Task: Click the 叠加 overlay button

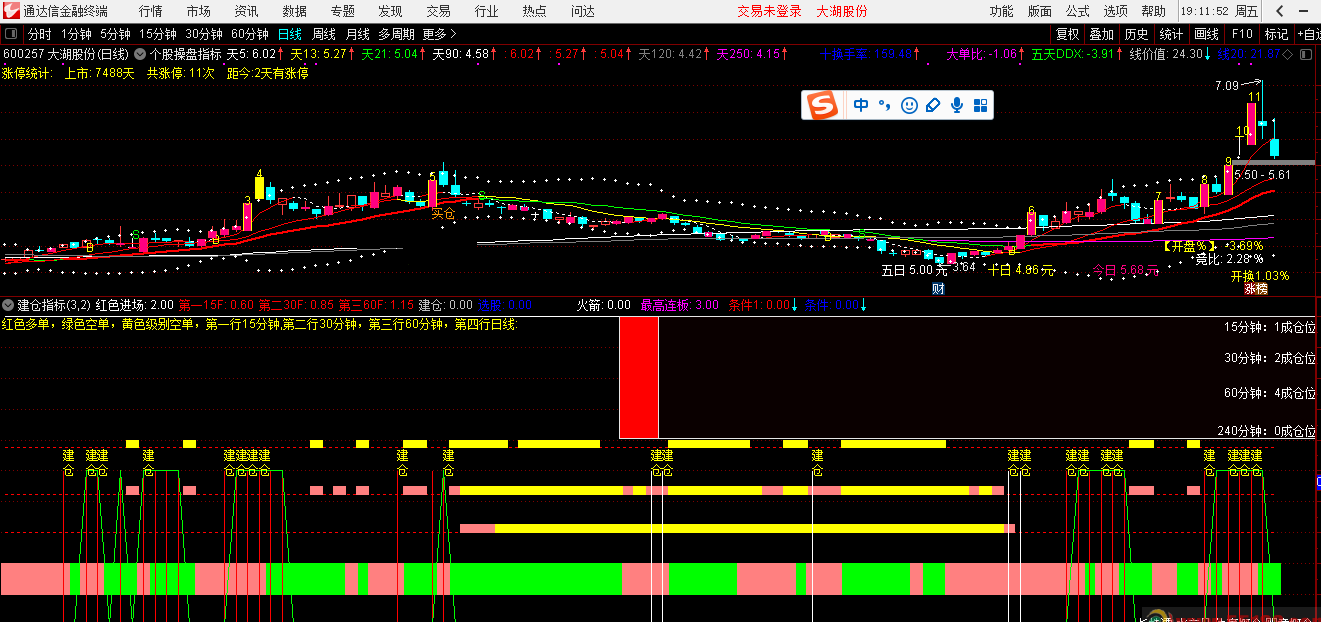Action: point(1101,34)
